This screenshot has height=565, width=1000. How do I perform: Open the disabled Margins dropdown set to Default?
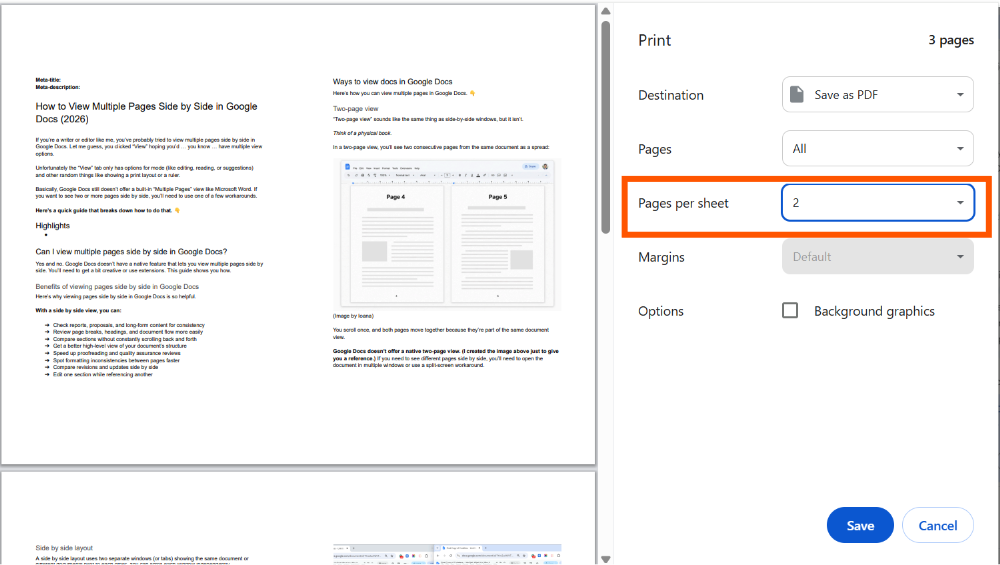coord(878,256)
